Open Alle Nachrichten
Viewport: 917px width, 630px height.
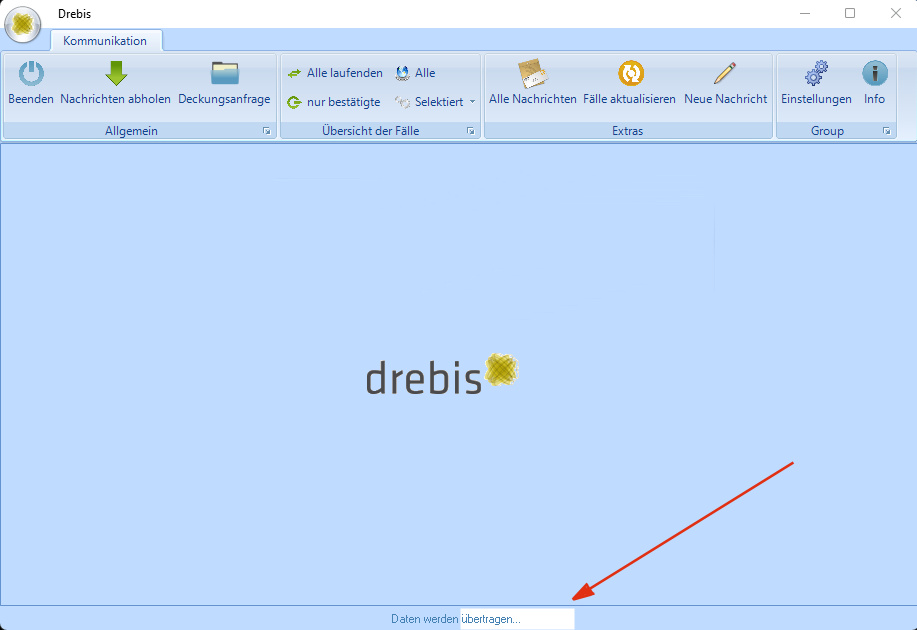533,84
